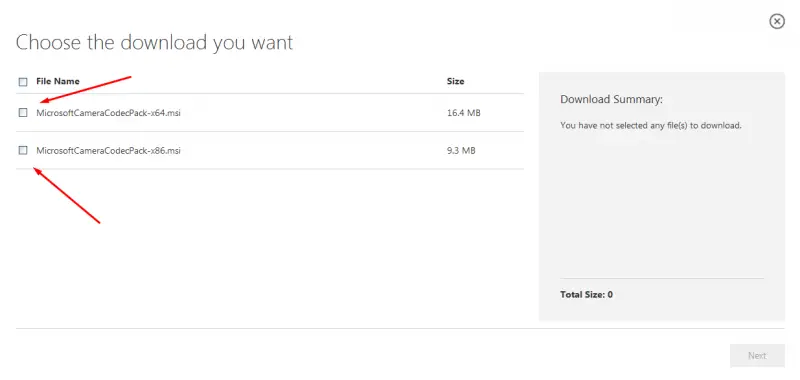Click the upper red arrow pointing at x64 checkbox
This screenshot has height=380, width=800.
86,89
